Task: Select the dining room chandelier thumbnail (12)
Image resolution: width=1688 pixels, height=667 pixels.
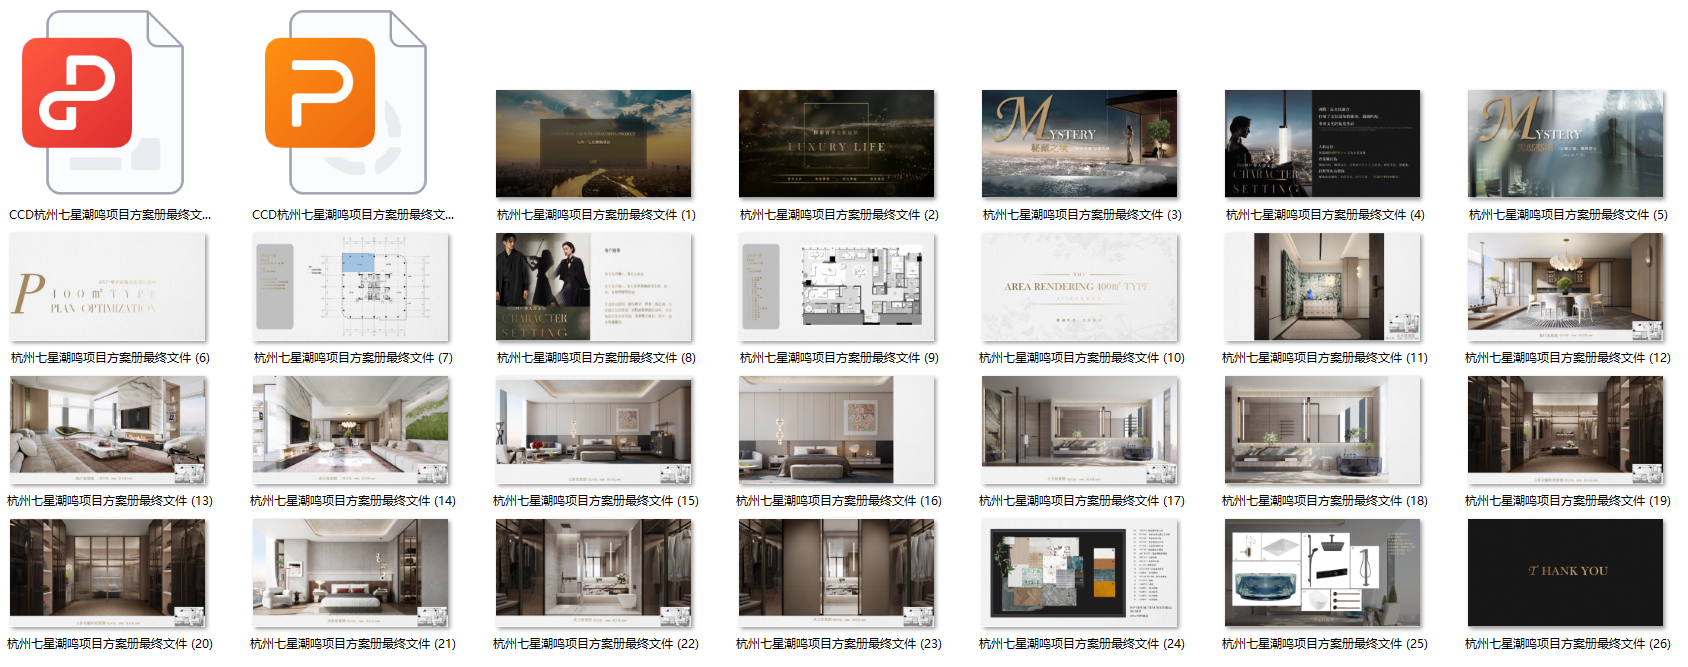Action: [x=1565, y=288]
